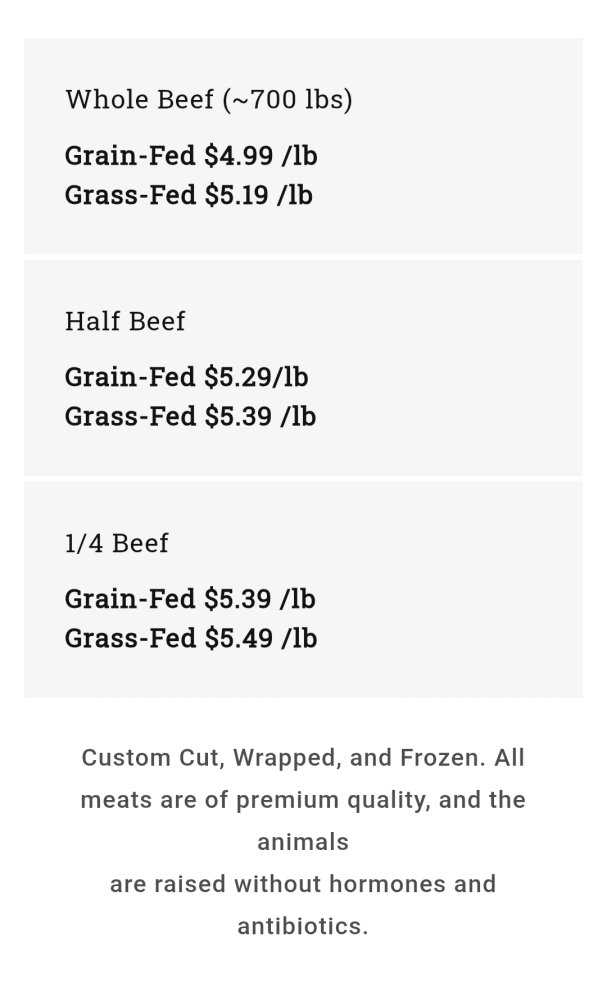The image size is (607, 1000).
Task: Click the "Half Beef" heading
Action: click(125, 321)
